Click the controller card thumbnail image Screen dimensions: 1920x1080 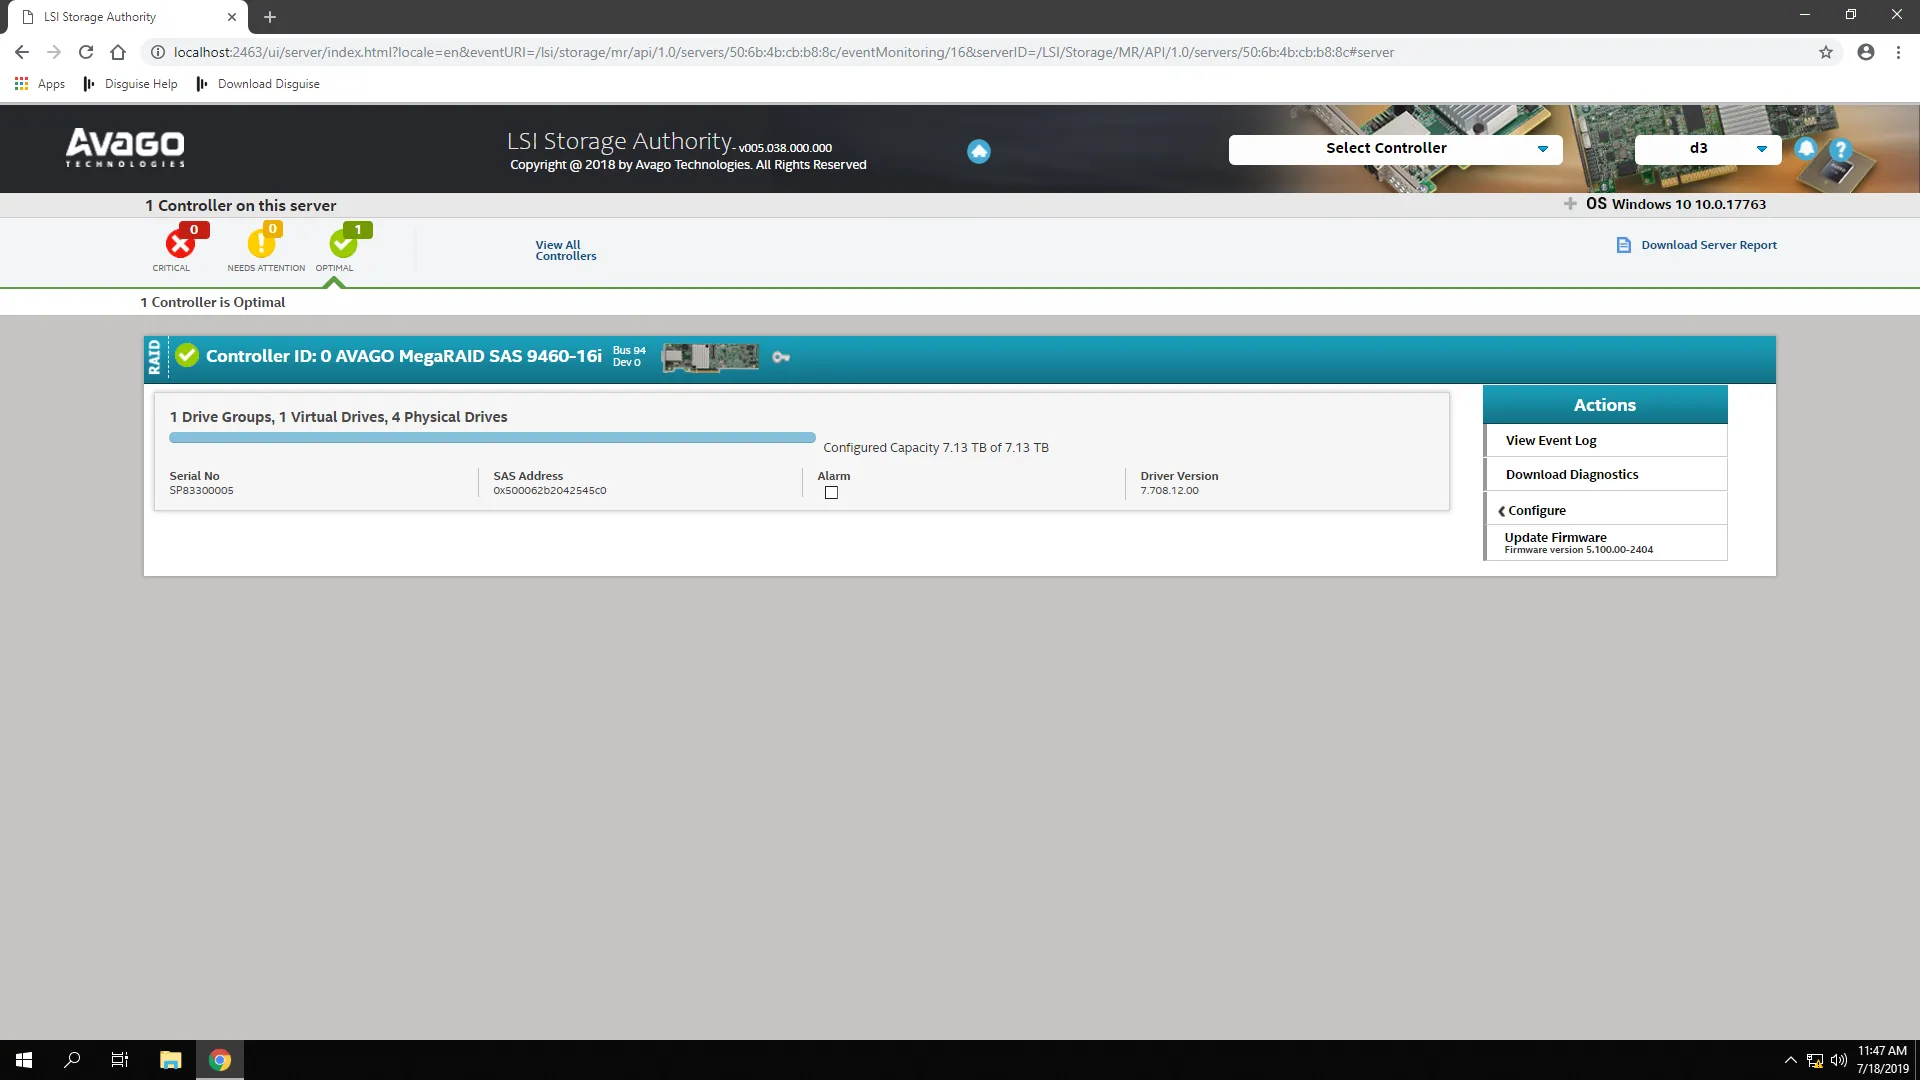point(710,357)
